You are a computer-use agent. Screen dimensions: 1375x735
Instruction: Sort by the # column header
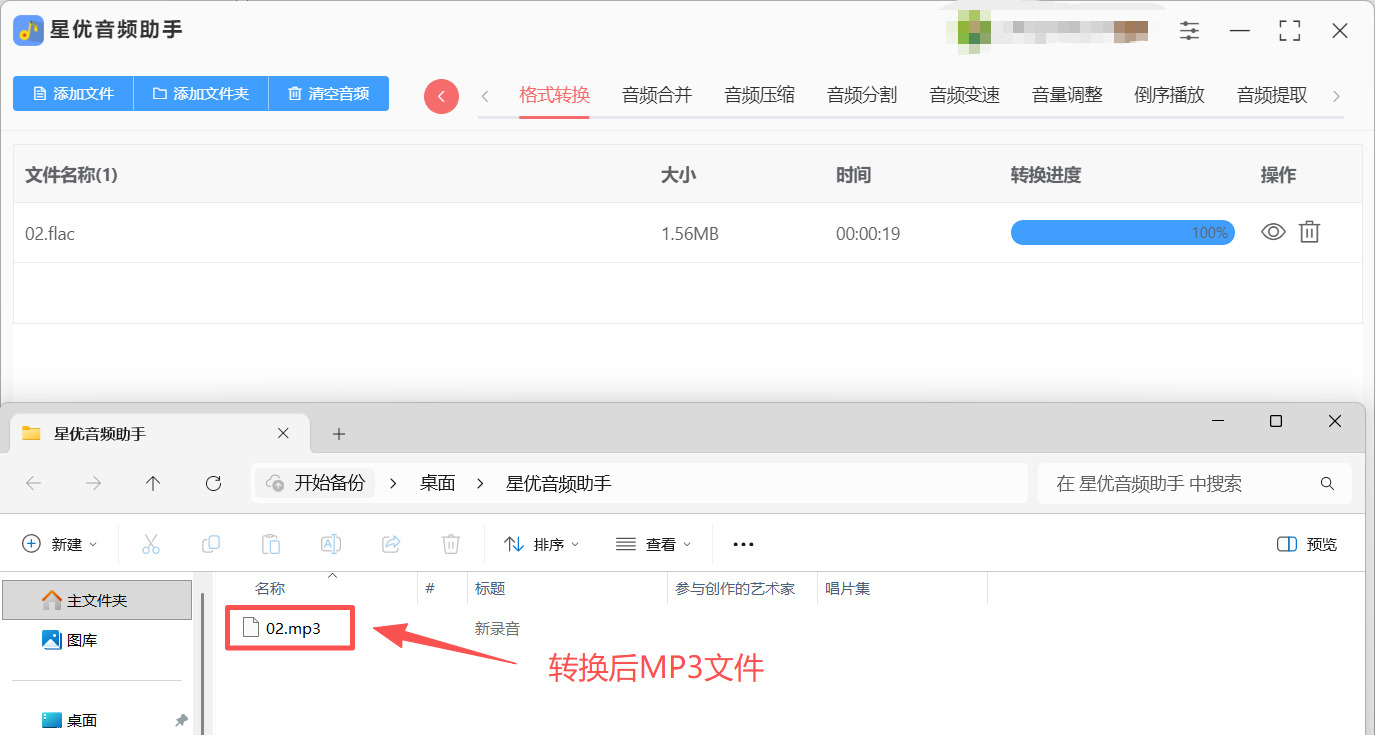click(x=430, y=588)
